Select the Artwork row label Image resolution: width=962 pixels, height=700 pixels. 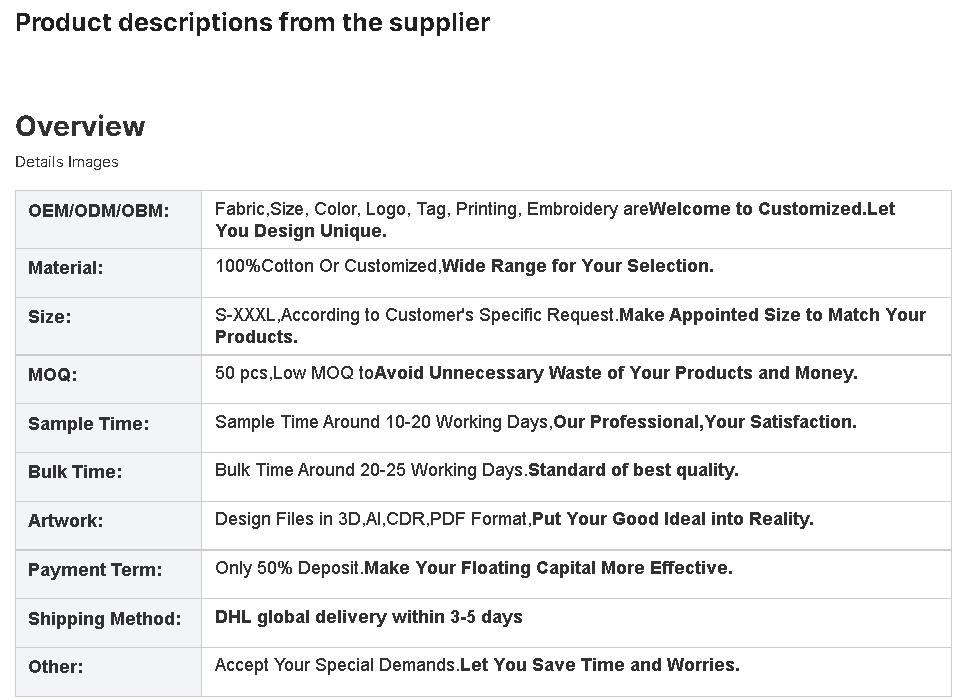click(66, 521)
